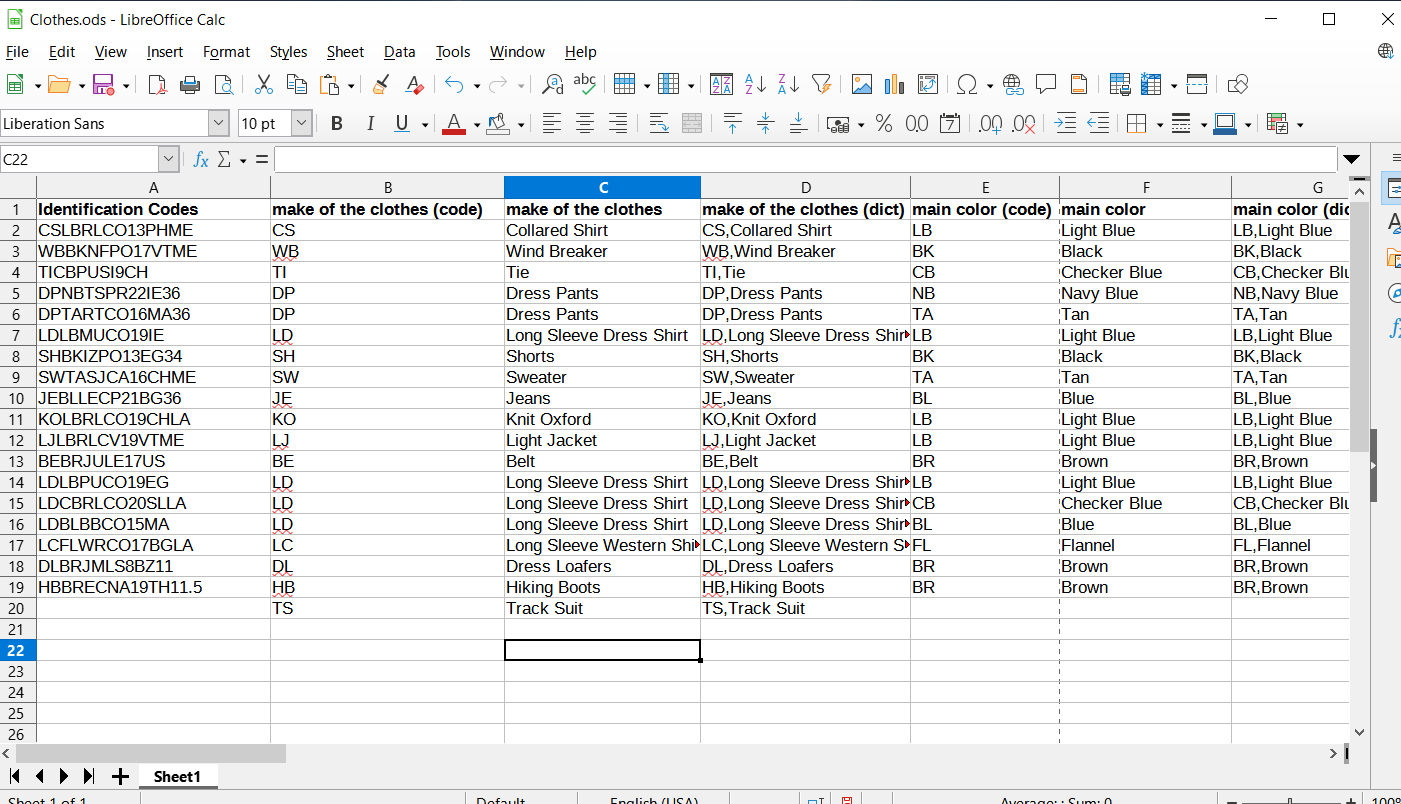Select the cell containing 'Hiking Boots' in column C
Image resolution: width=1401 pixels, height=804 pixels.
coord(603,588)
